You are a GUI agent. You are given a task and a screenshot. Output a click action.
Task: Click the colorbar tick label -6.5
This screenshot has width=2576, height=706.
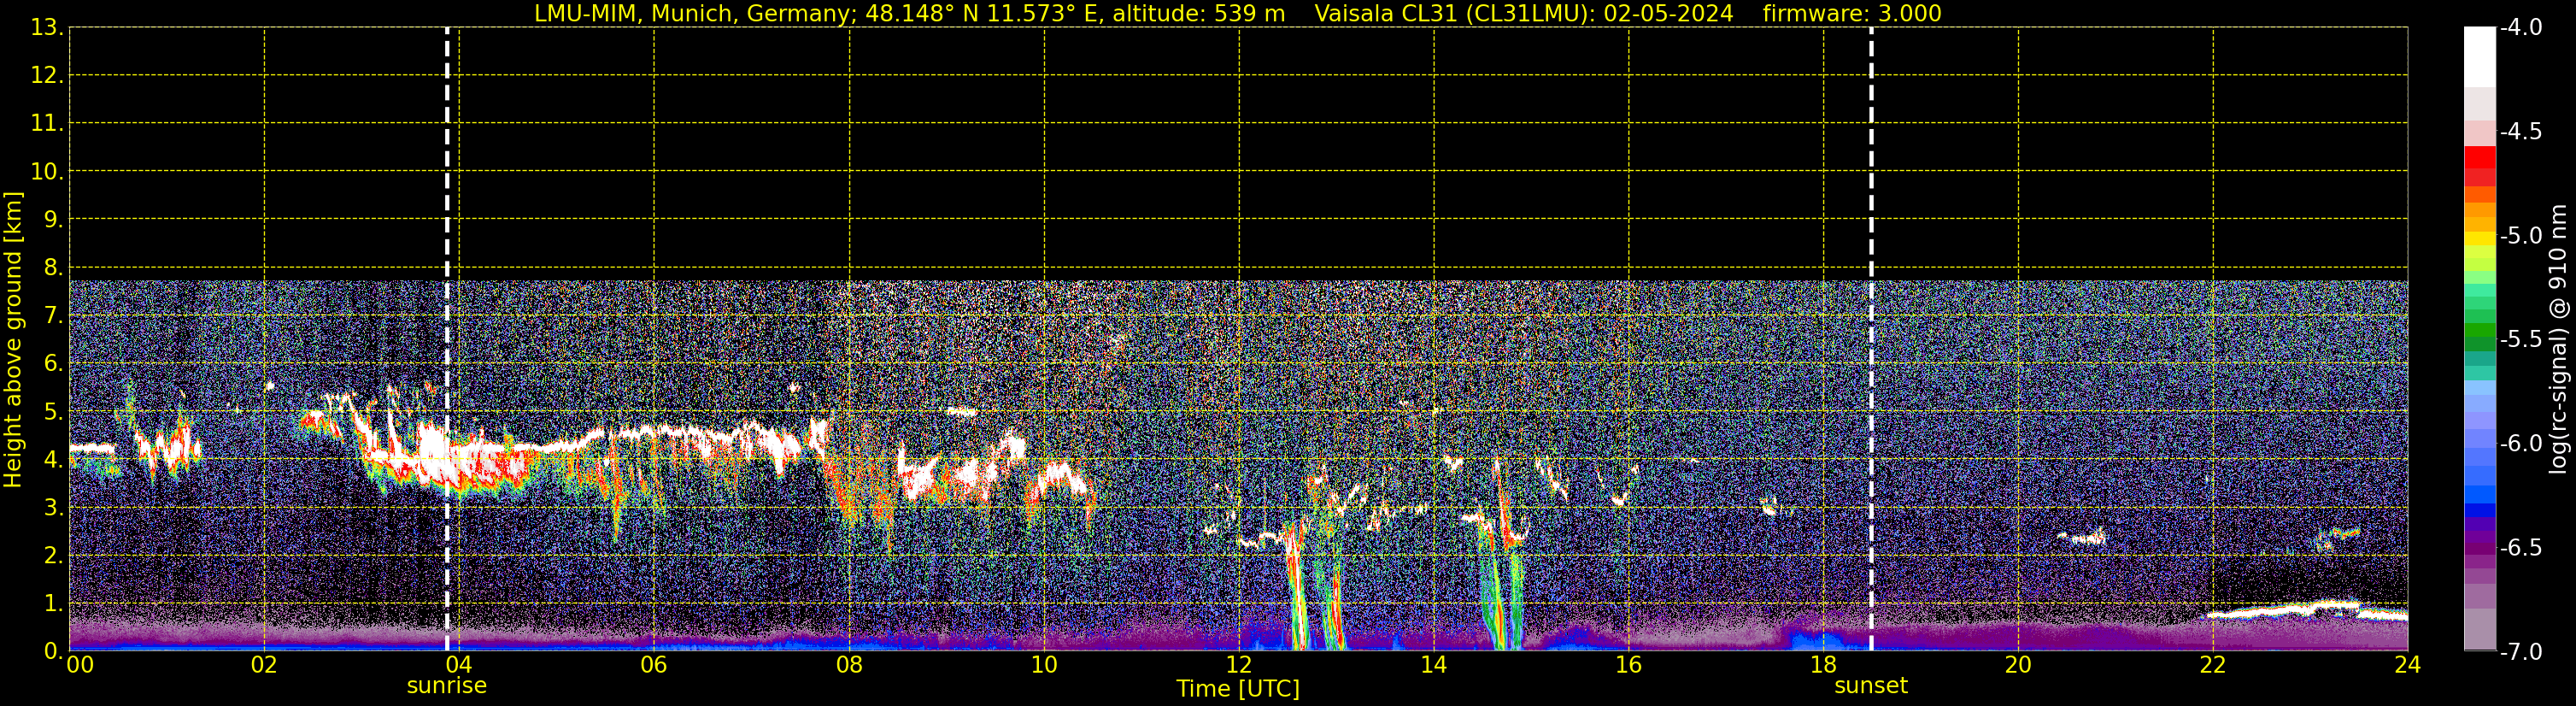2520,547
